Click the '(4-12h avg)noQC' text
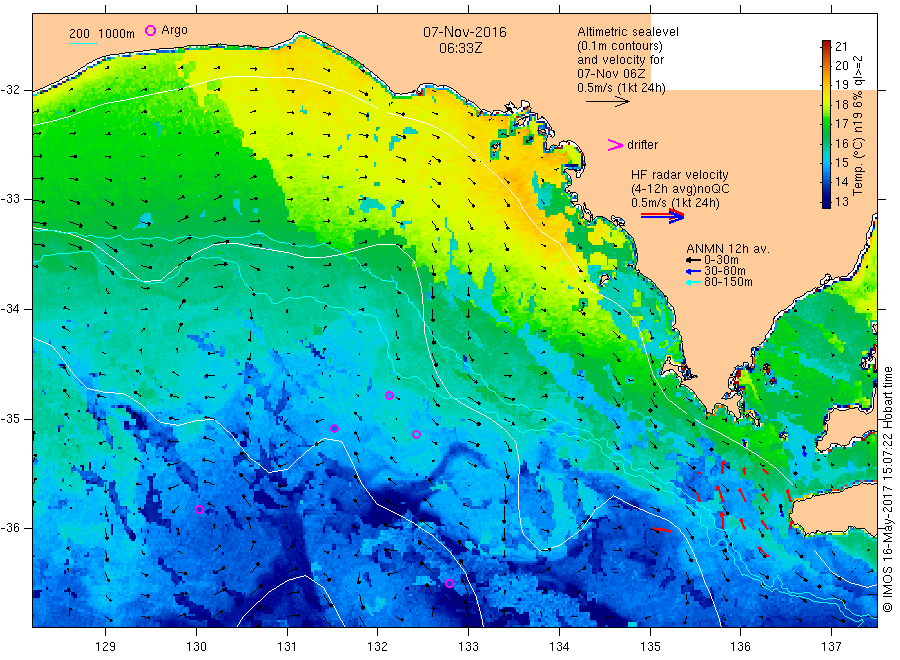 coord(681,189)
